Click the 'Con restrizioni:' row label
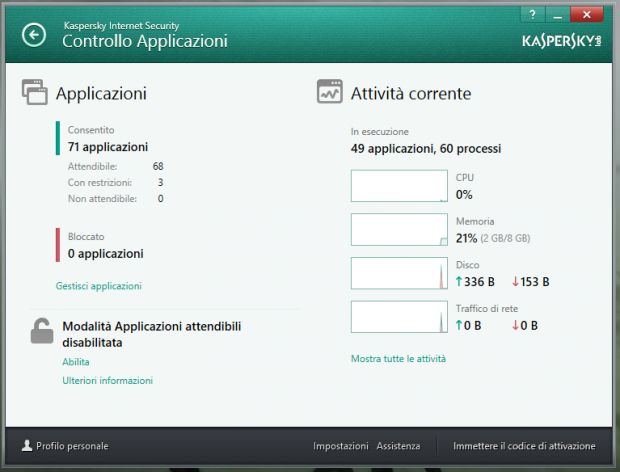This screenshot has height=472, width=620. point(100,182)
